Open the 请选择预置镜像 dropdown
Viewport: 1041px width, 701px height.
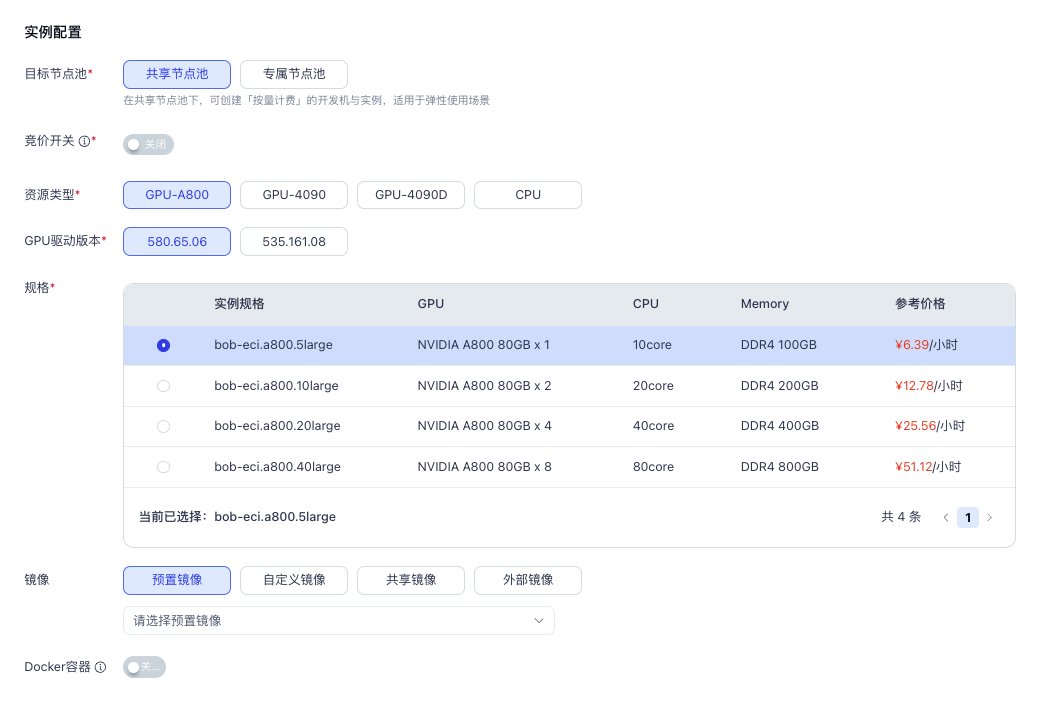(330, 621)
